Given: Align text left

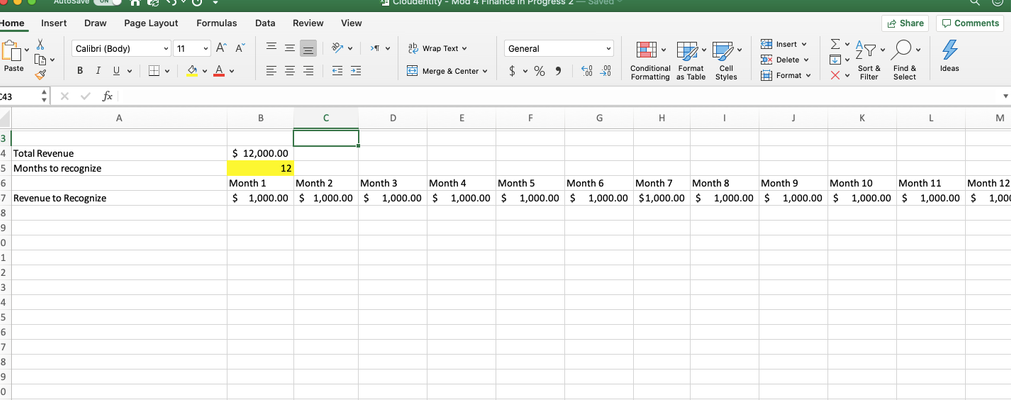Looking at the screenshot, I should 271,71.
